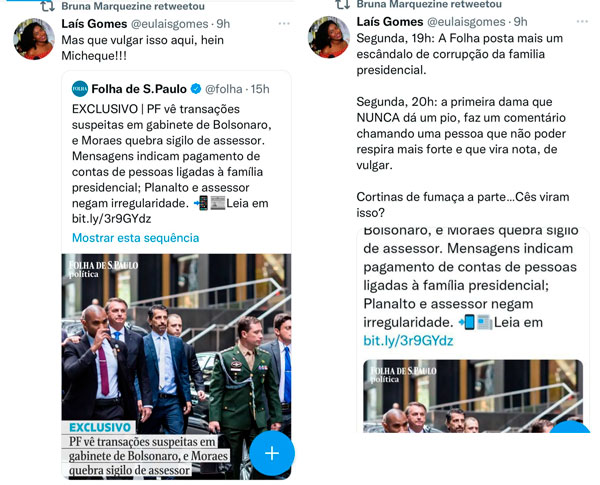Screen dimensions: 600x485
Task: Open the Folha política photo in left tweet
Action: (x=176, y=366)
